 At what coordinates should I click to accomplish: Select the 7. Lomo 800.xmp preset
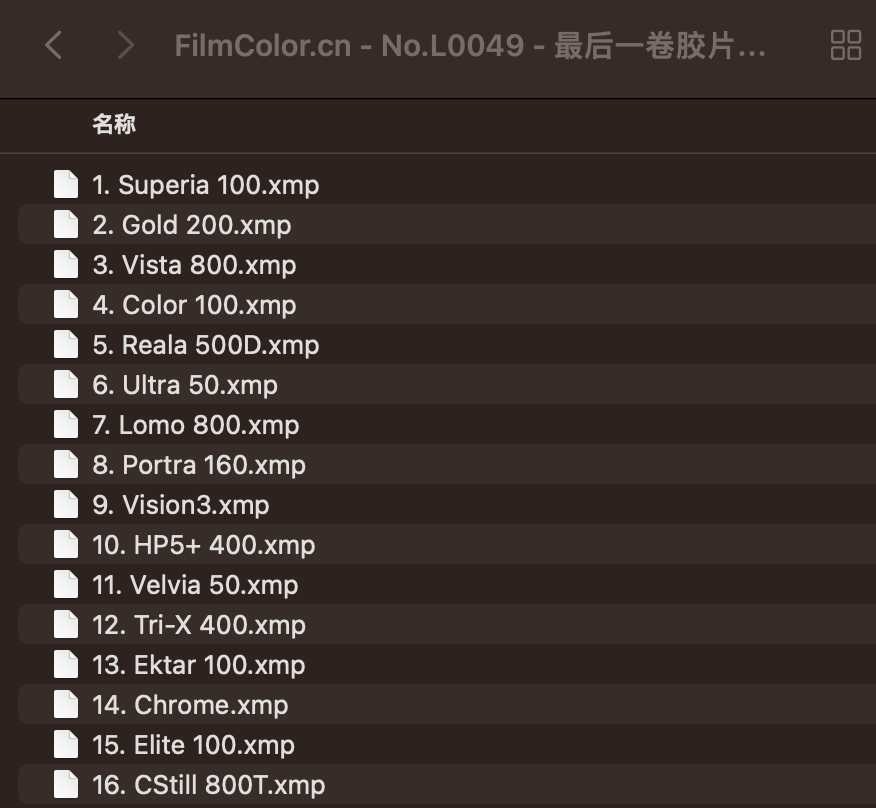195,425
